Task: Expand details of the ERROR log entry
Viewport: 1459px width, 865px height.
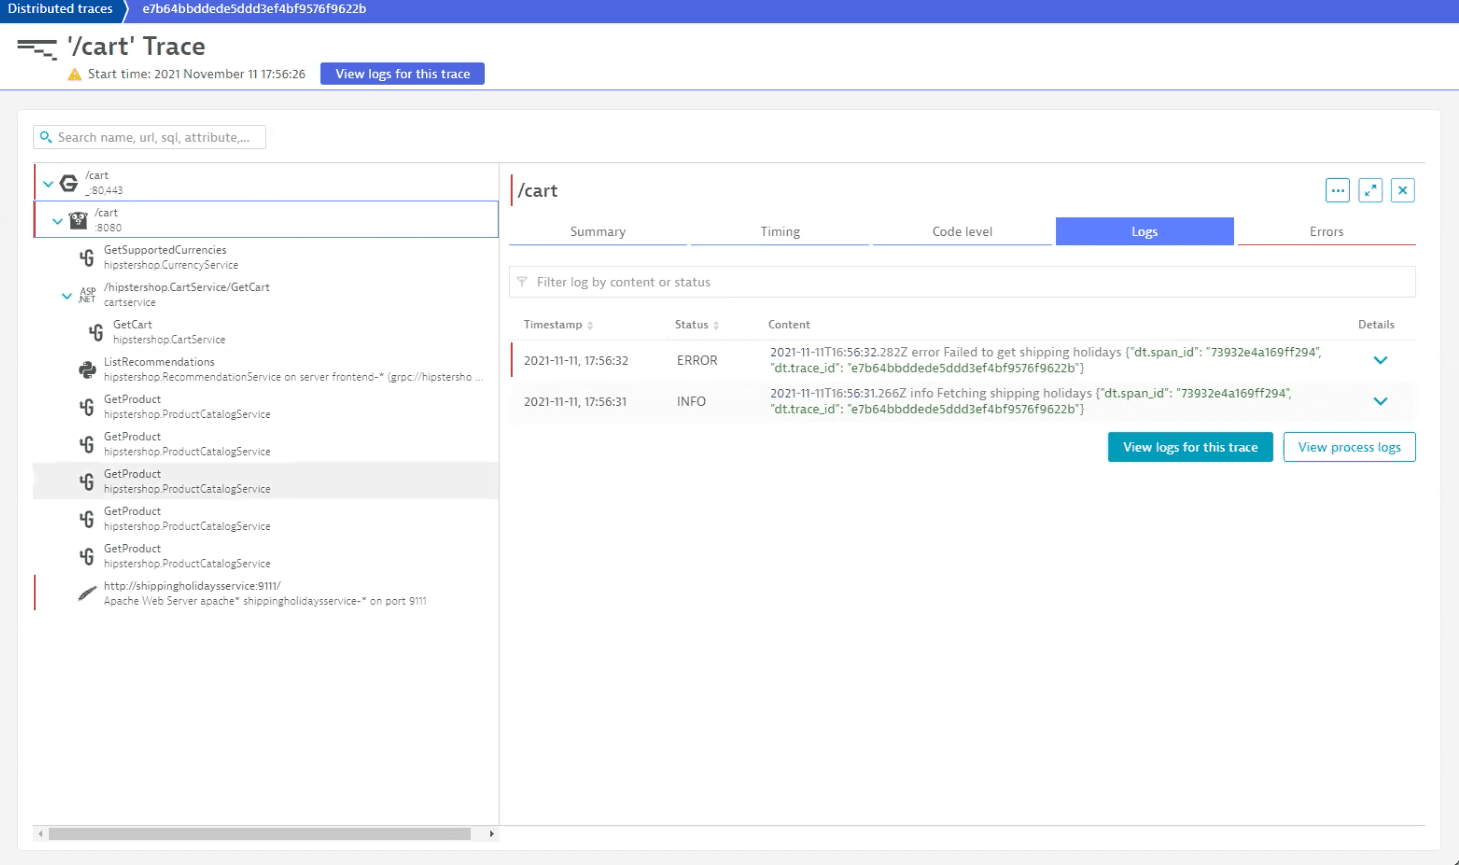Action: (1380, 360)
